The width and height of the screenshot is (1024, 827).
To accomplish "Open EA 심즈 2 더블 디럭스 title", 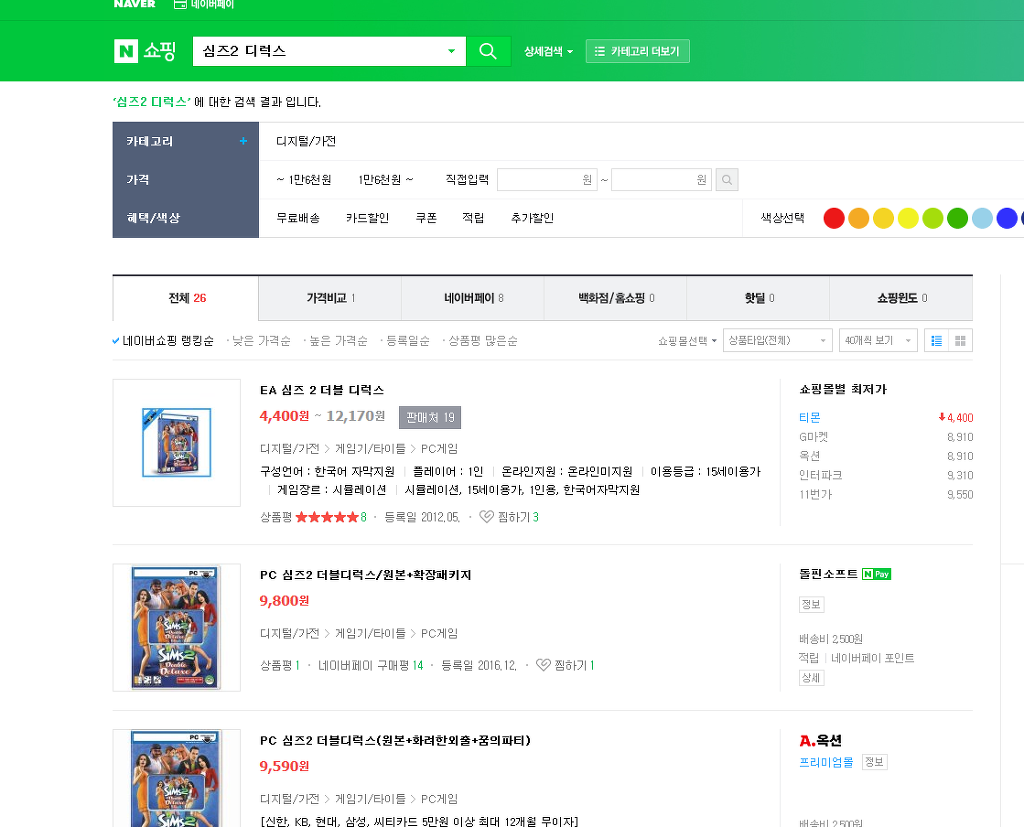I will coord(322,390).
